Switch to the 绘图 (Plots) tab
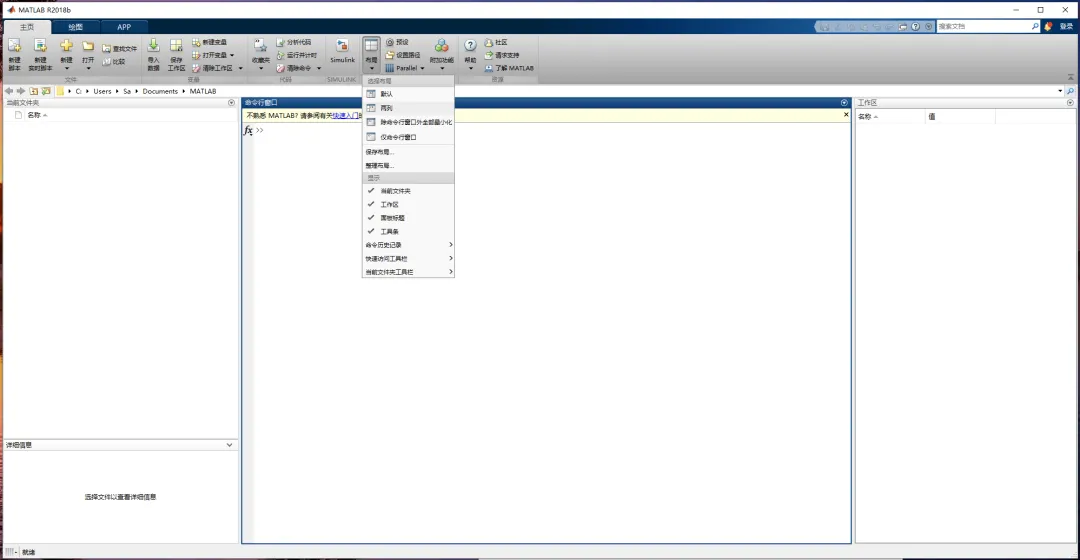The height and width of the screenshot is (560, 1080). [x=76, y=27]
